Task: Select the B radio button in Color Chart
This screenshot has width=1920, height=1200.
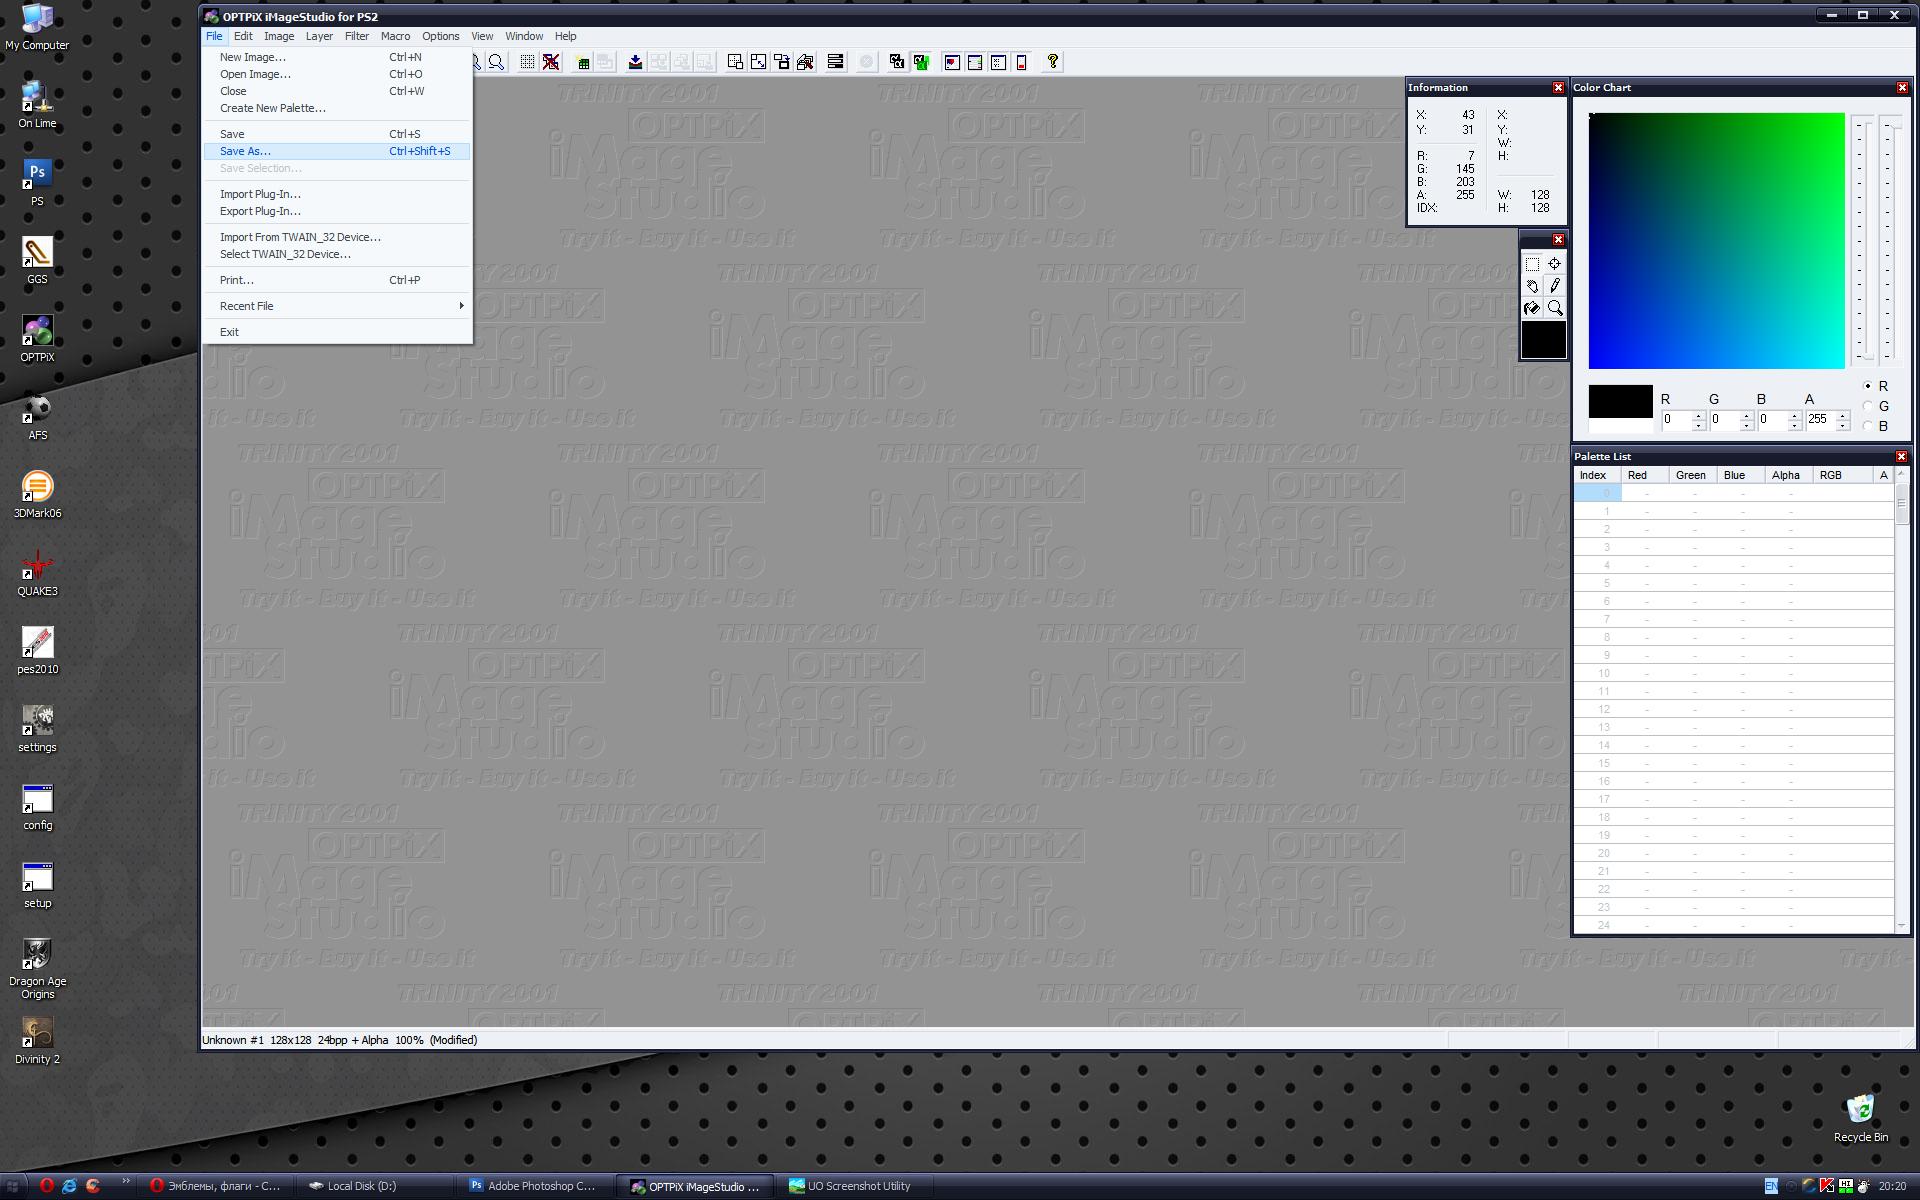Action: tap(1867, 426)
